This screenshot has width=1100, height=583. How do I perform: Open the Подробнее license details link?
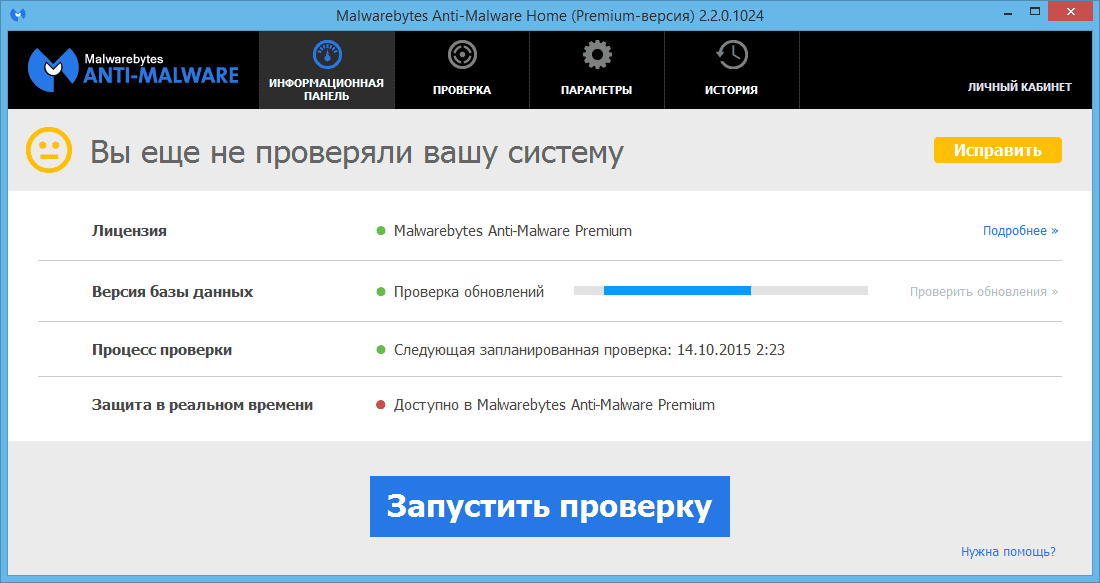click(1020, 231)
